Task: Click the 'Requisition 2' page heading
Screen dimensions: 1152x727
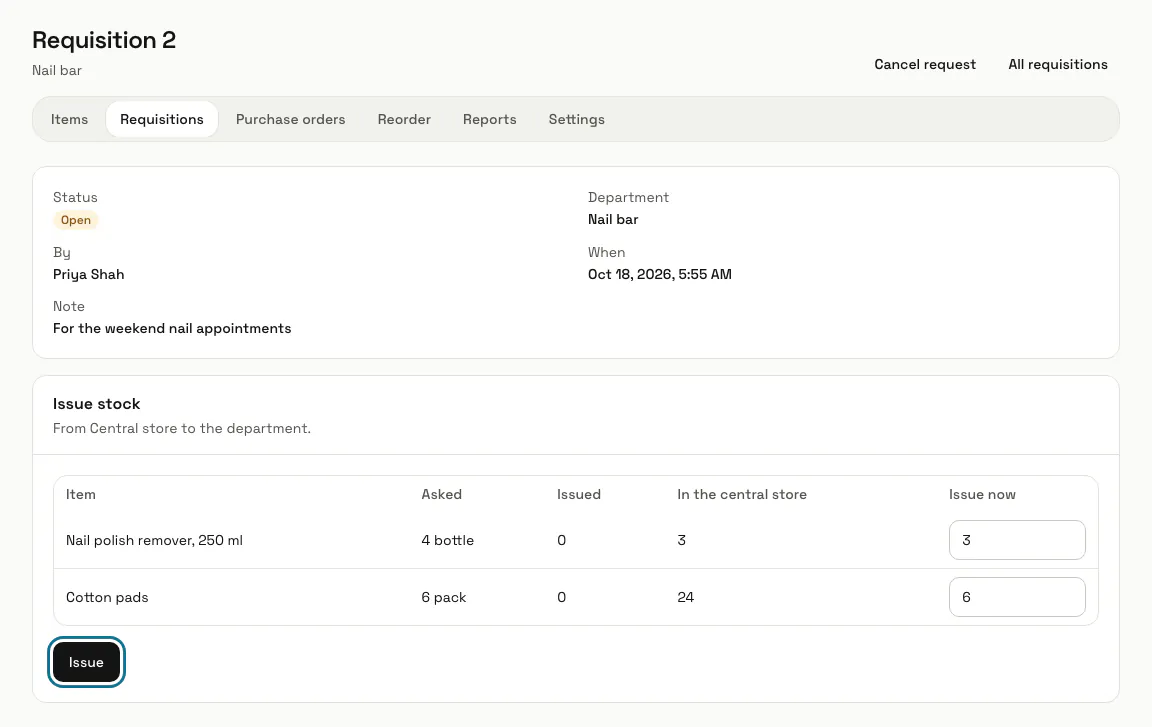Action: (104, 40)
